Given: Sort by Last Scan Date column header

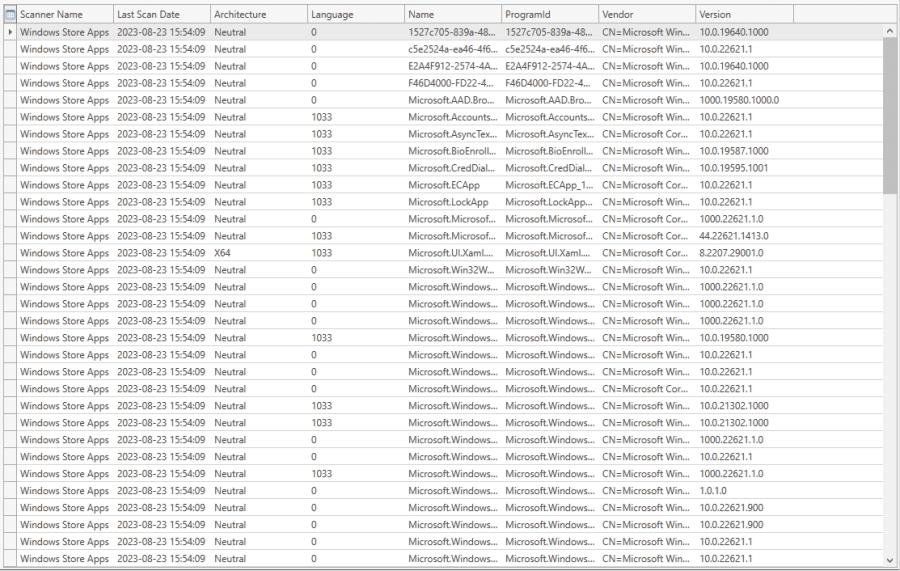Looking at the screenshot, I should 162,15.
